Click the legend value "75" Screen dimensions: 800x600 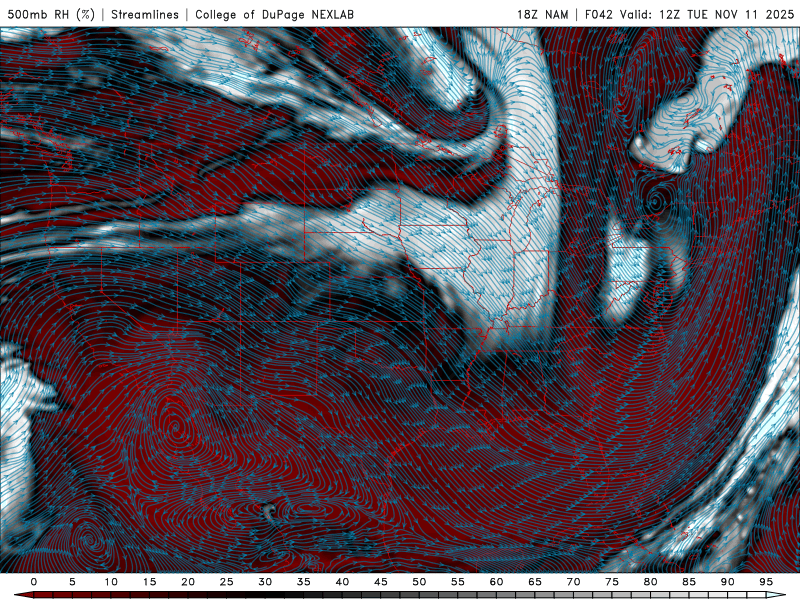click(612, 582)
